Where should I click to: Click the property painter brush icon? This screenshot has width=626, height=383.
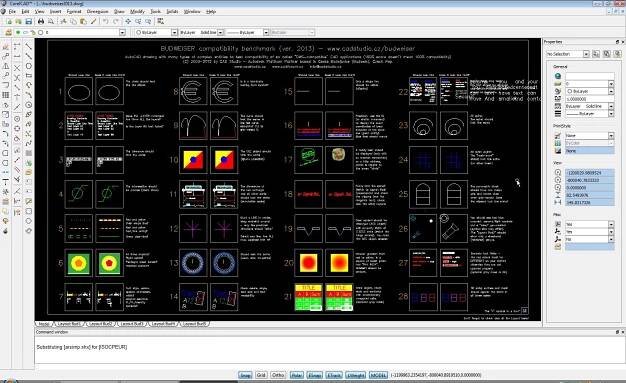pos(93,22)
